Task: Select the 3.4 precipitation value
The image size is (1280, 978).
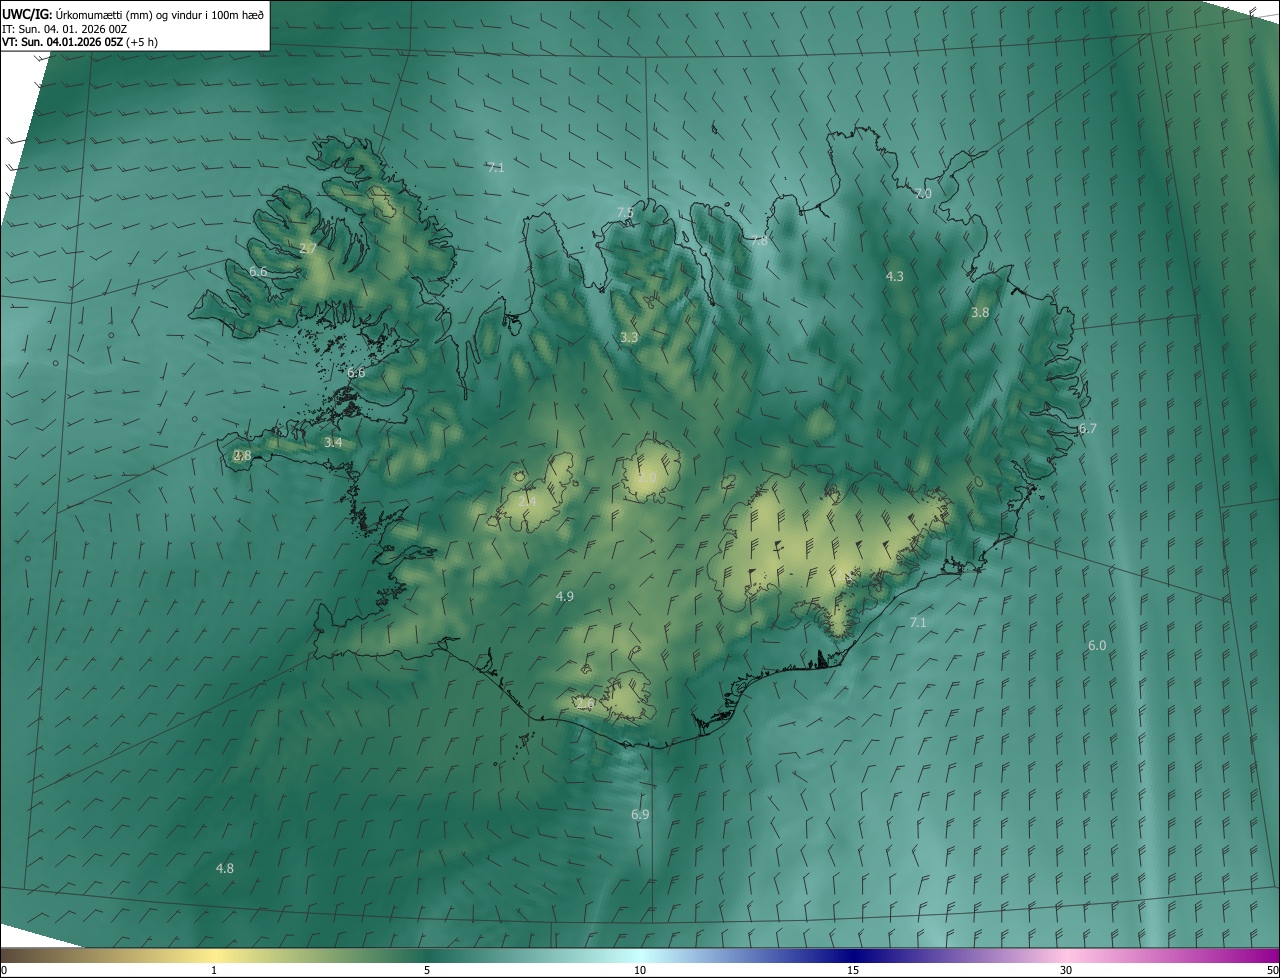Action: click(x=333, y=442)
